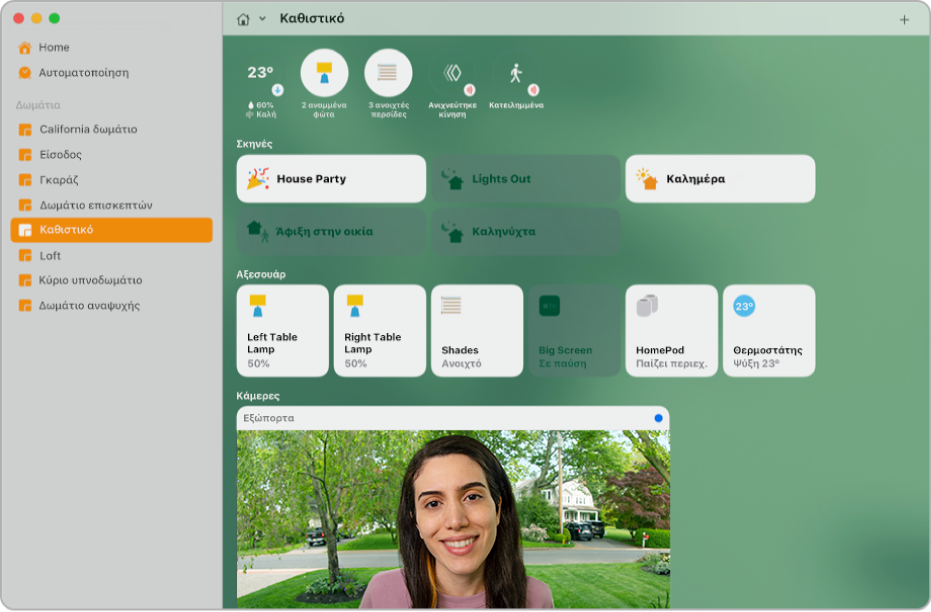Click the plus add button in toolbar

point(904,19)
